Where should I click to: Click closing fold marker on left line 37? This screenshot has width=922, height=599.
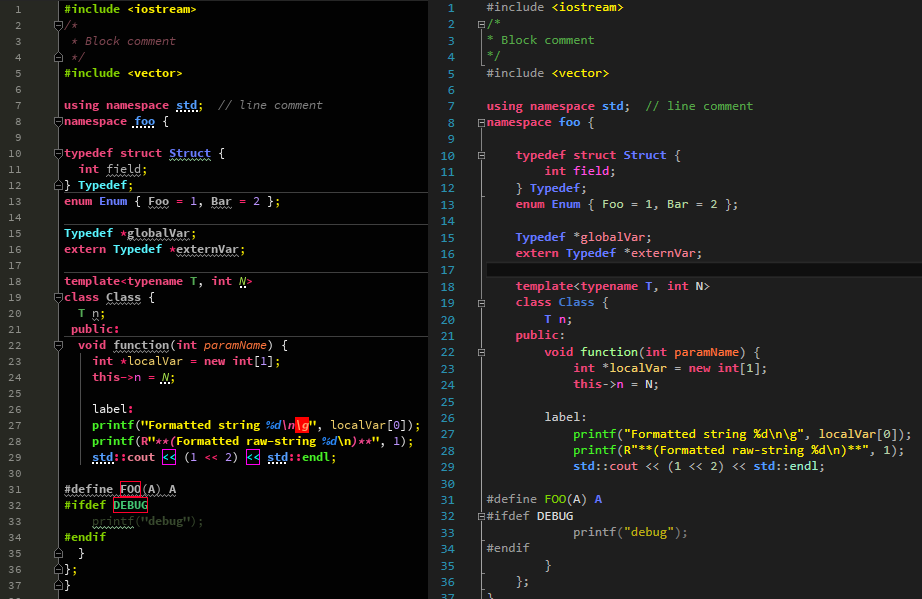58,585
